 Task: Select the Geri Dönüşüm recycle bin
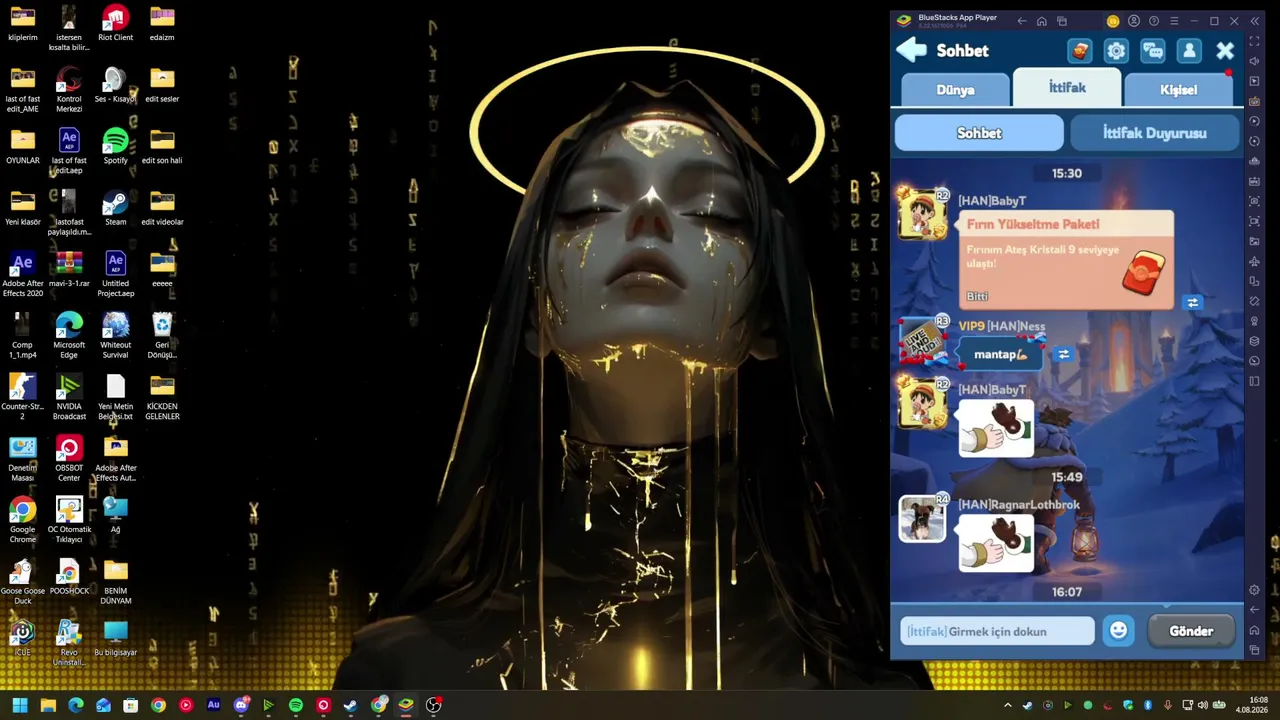pyautogui.click(x=162, y=336)
